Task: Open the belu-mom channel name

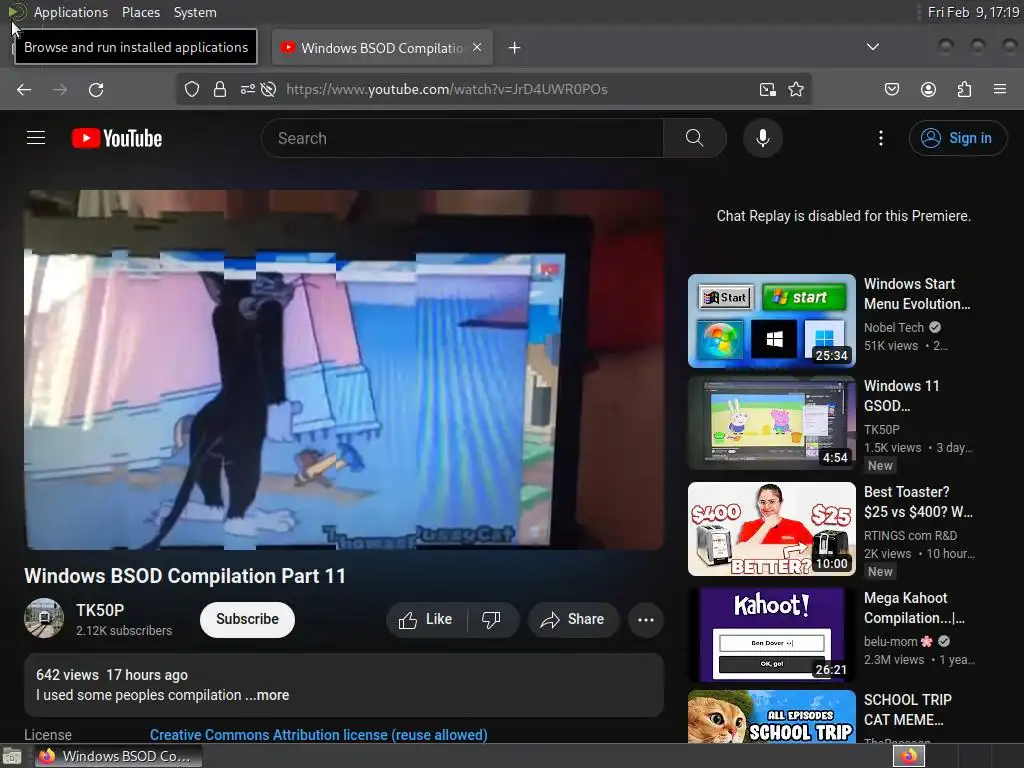Action: 899,641
